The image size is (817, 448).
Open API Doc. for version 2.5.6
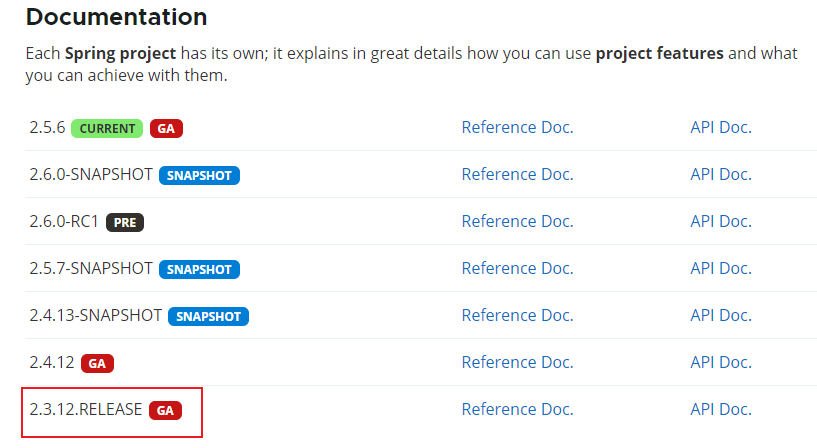721,128
